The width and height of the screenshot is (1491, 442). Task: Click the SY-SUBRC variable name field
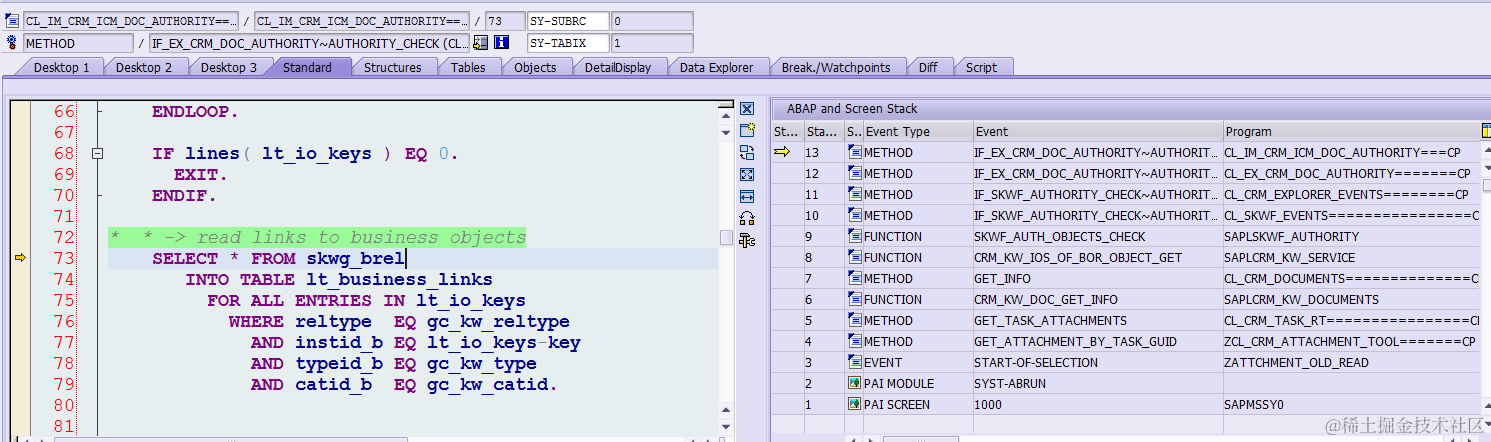pyautogui.click(x=567, y=21)
